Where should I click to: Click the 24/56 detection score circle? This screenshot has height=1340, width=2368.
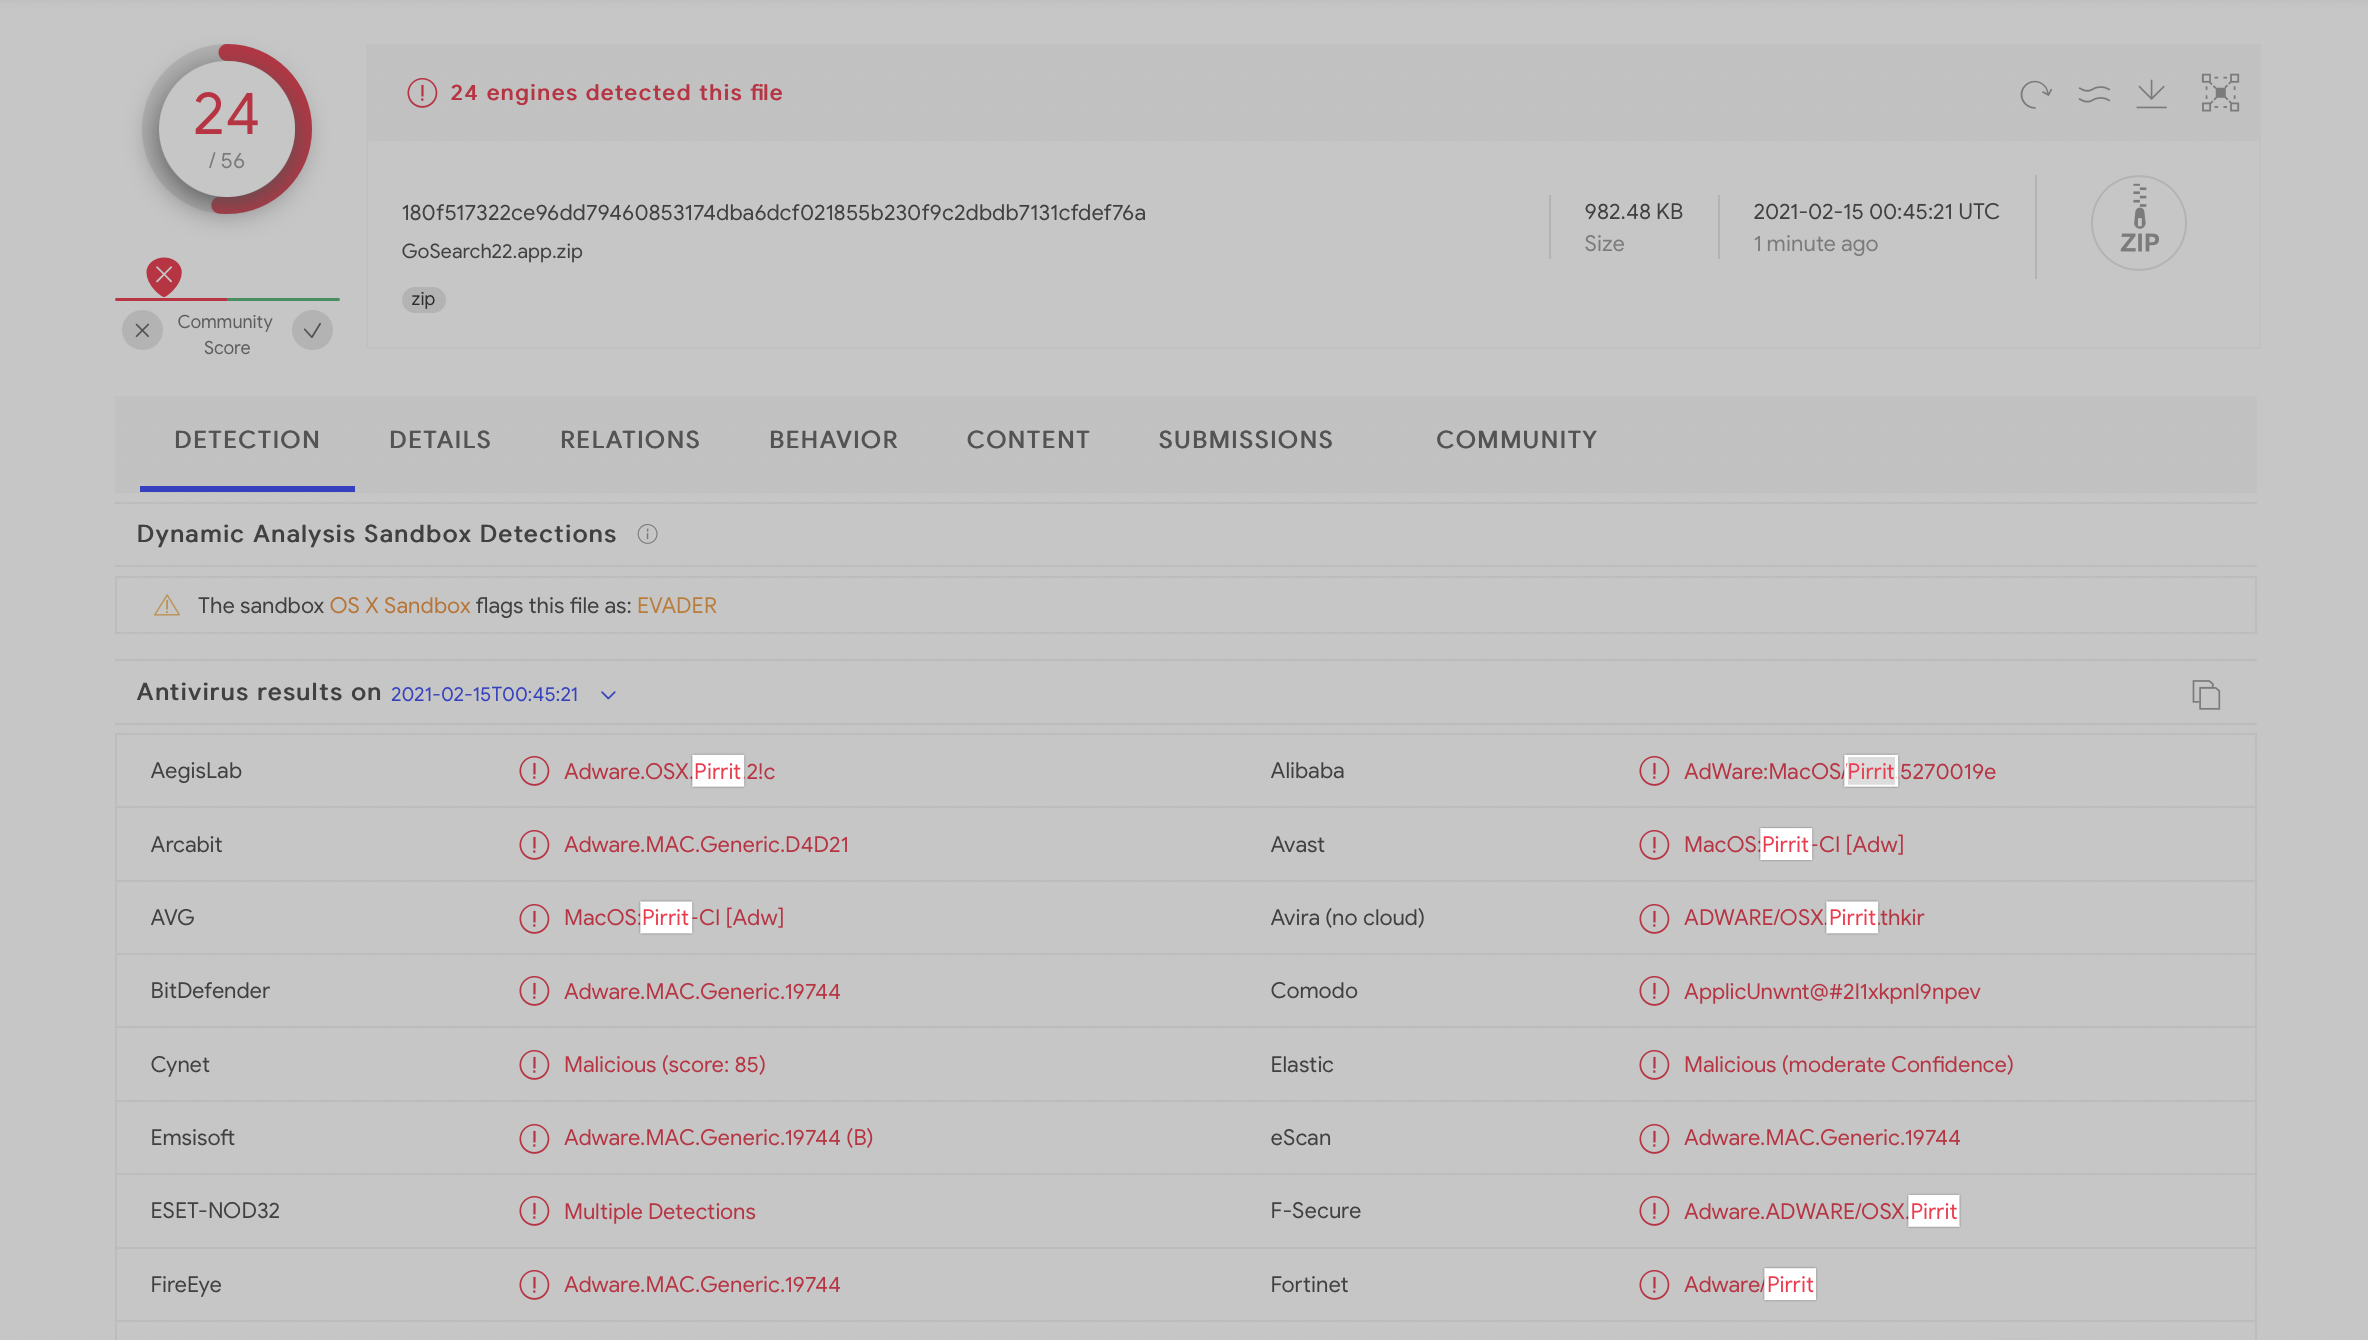click(227, 129)
